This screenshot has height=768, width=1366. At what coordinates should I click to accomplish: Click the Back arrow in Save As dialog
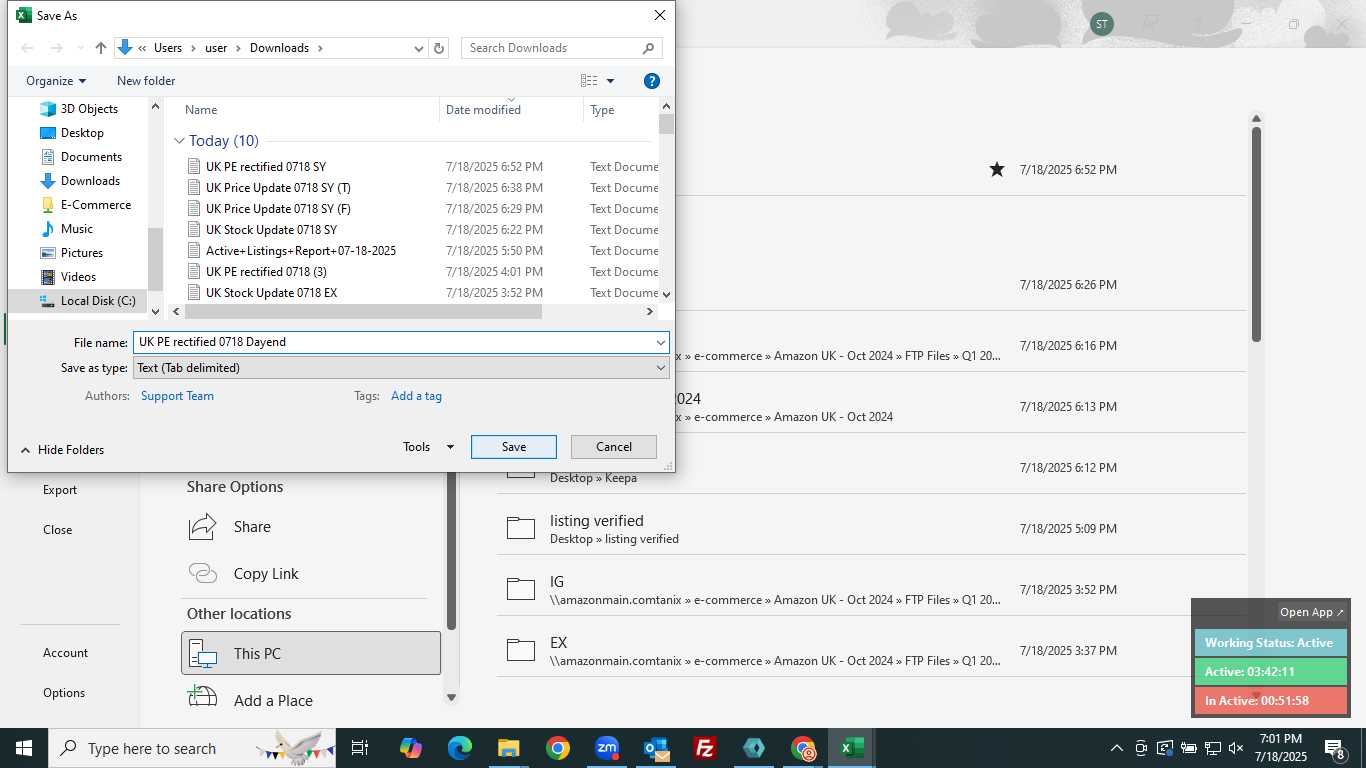click(x=28, y=48)
